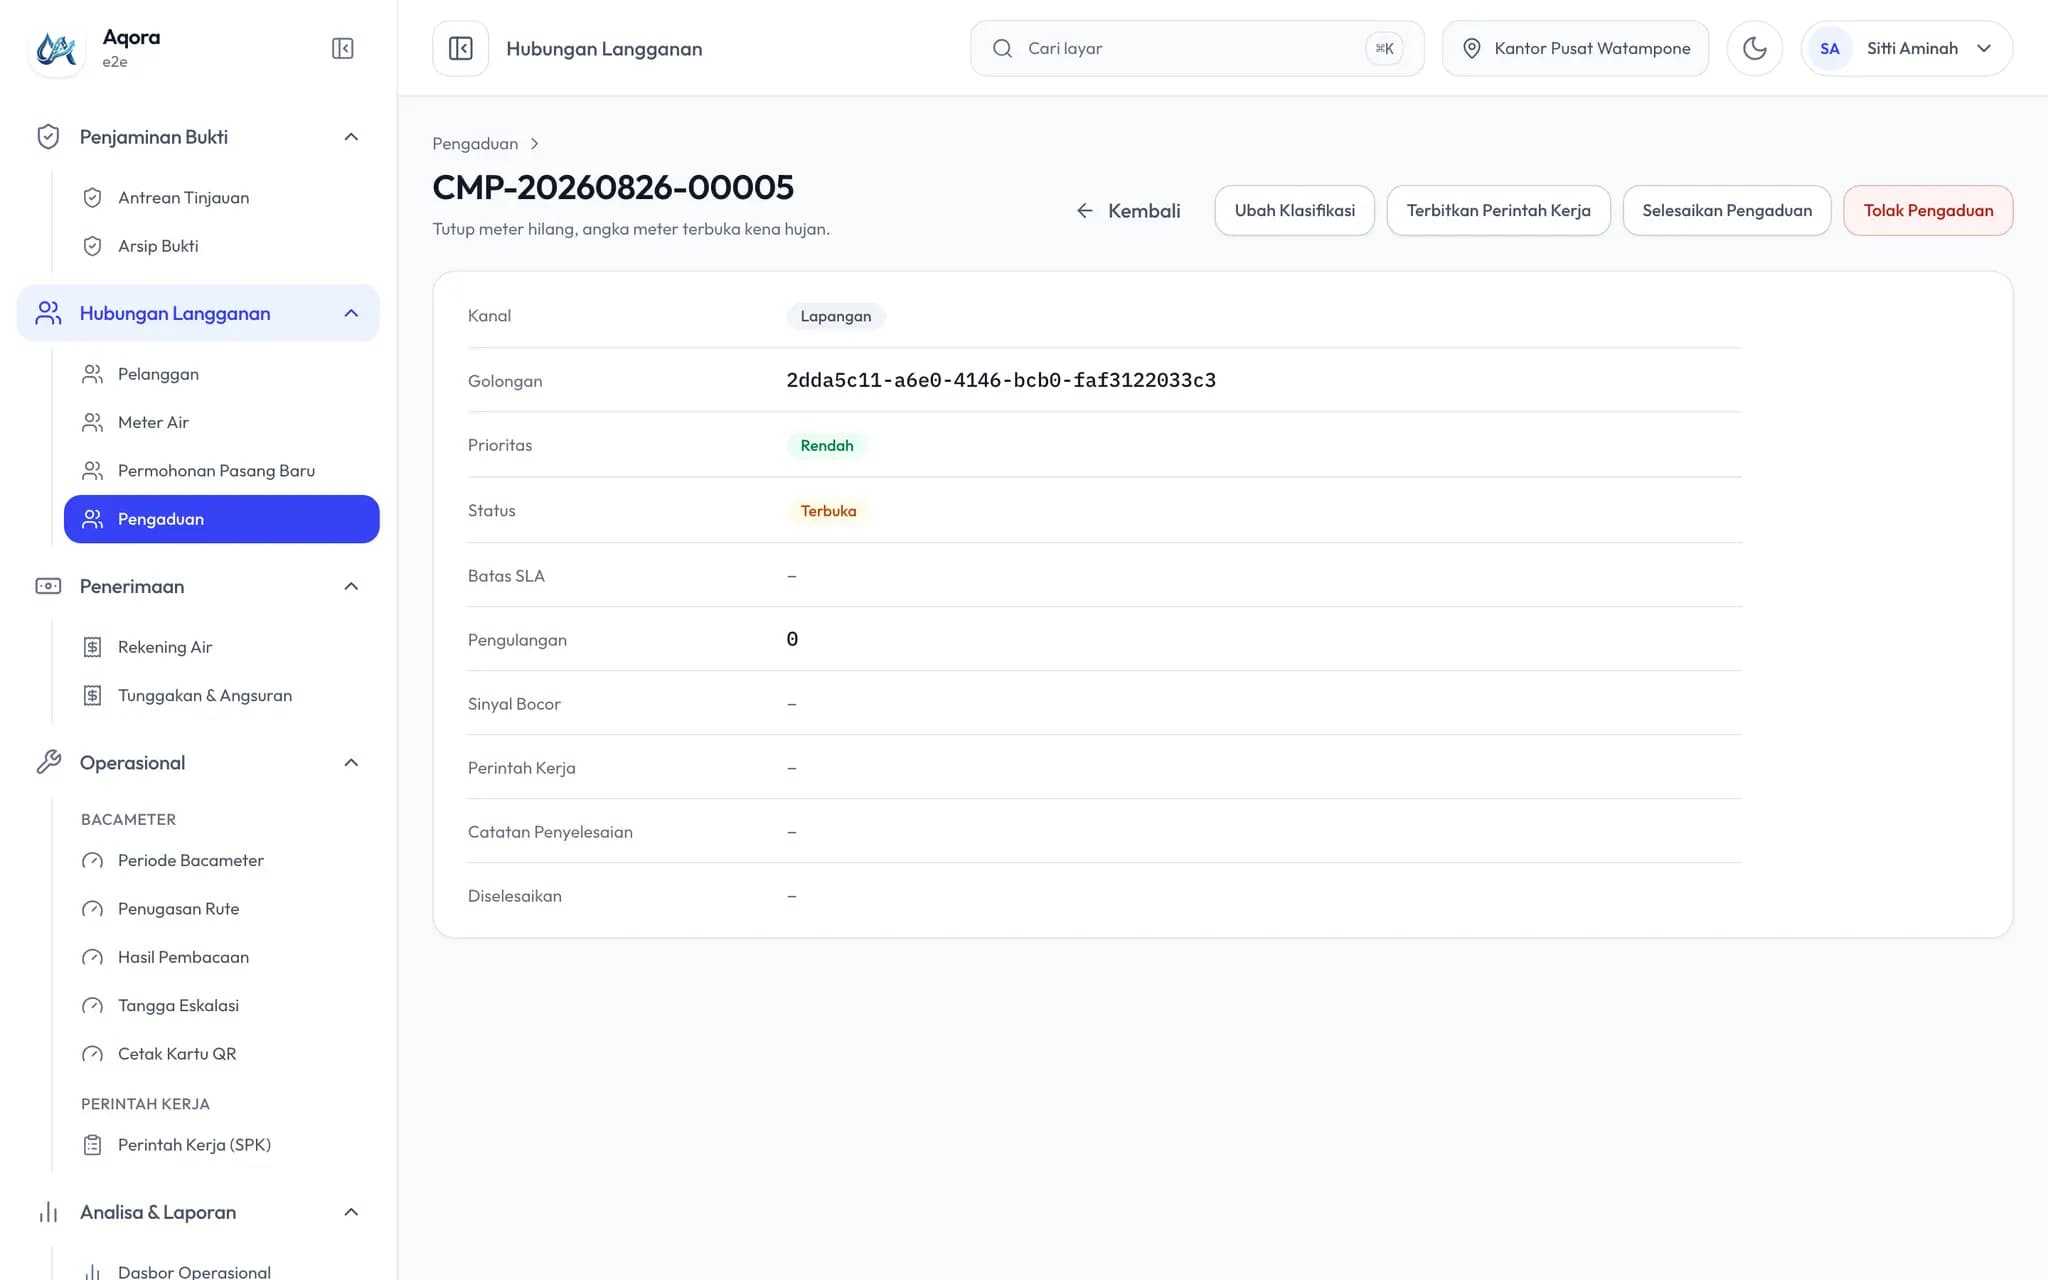Focus the Cari layar search field
2048x1280 pixels.
coord(1196,48)
